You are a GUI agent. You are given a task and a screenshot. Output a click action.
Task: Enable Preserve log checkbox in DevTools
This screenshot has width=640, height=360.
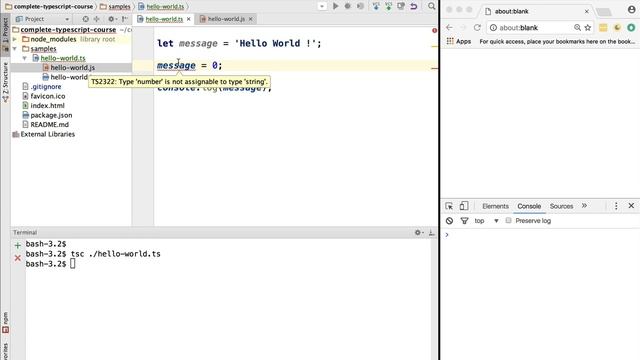[x=508, y=220]
